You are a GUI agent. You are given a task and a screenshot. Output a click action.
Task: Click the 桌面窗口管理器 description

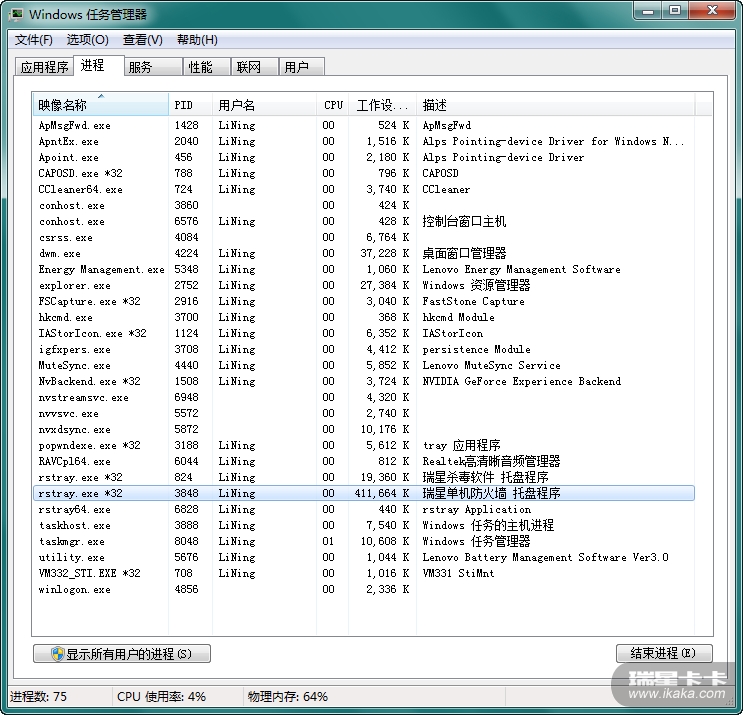(464, 253)
